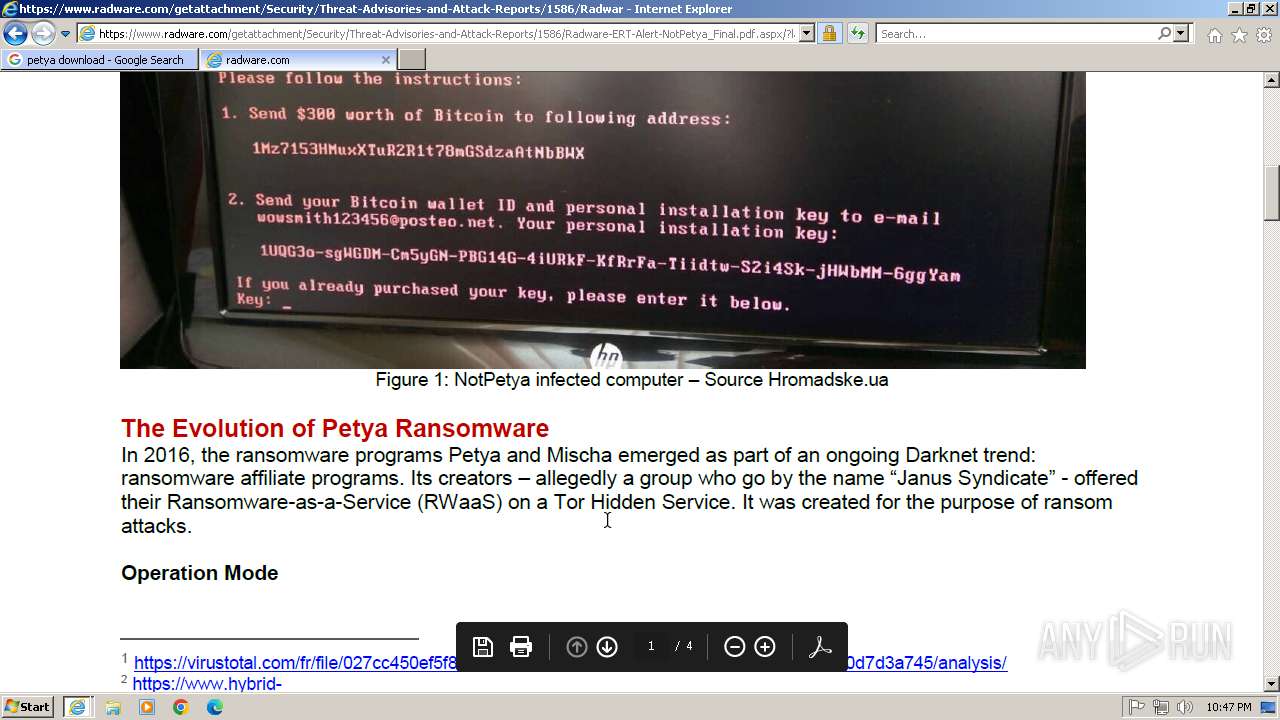Go to next PDF page arrow
This screenshot has height=720, width=1280.
click(x=607, y=647)
